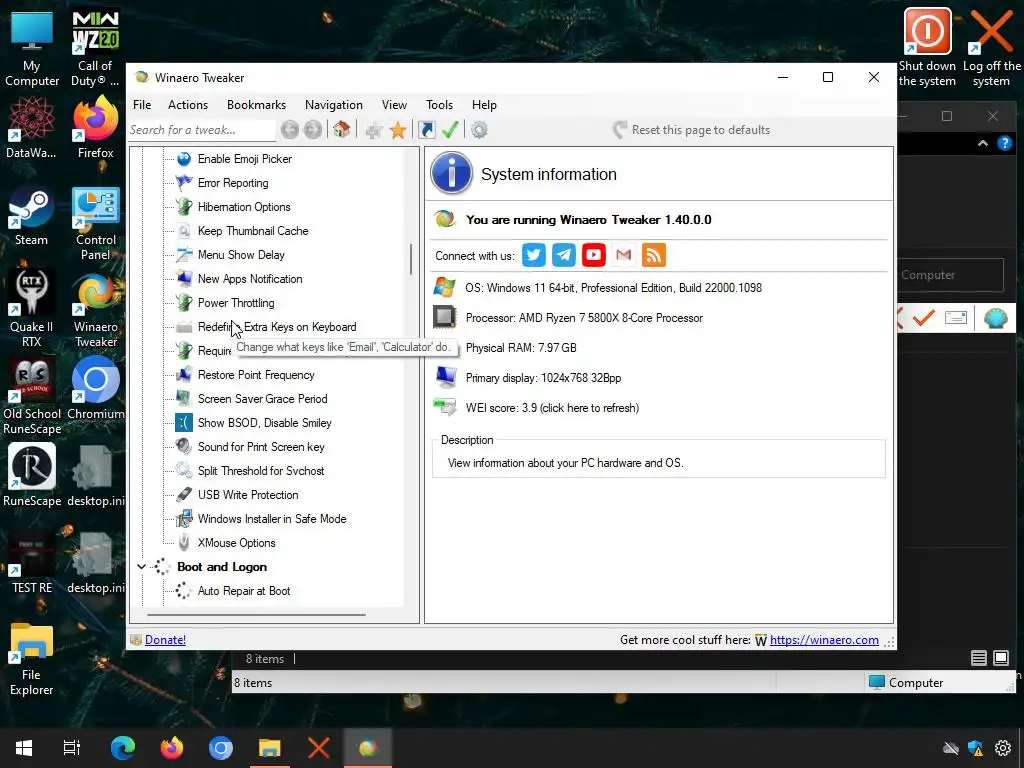The image size is (1024, 768).
Task: Open the View menu
Action: click(x=394, y=104)
